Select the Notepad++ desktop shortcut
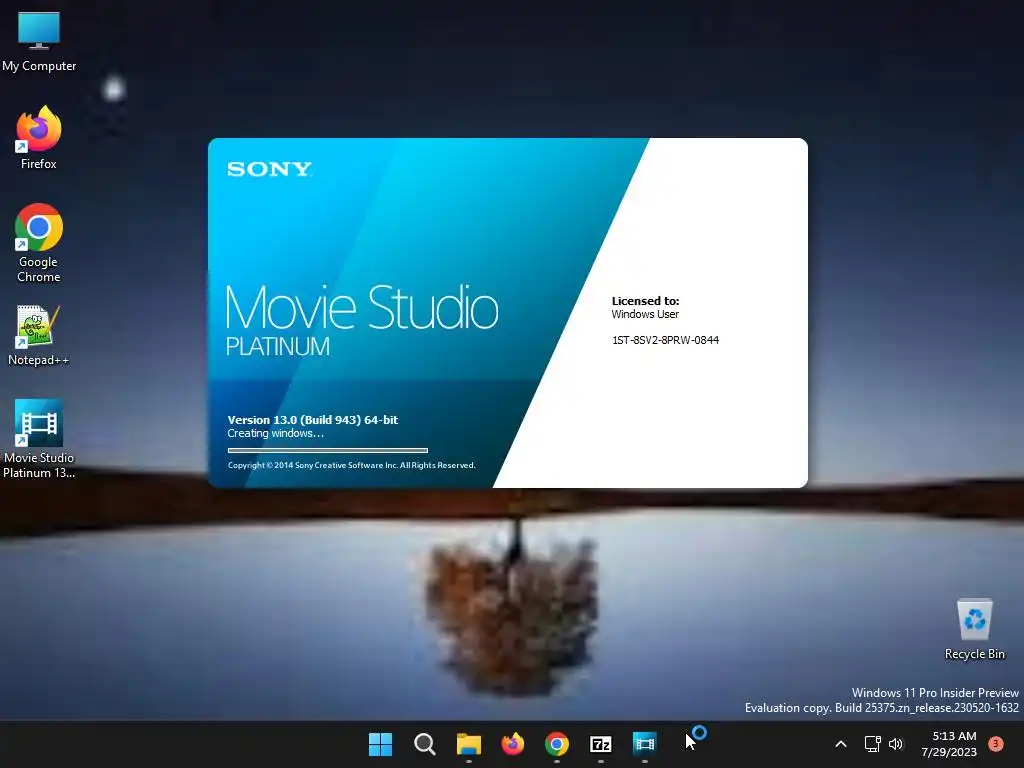 pyautogui.click(x=38, y=335)
